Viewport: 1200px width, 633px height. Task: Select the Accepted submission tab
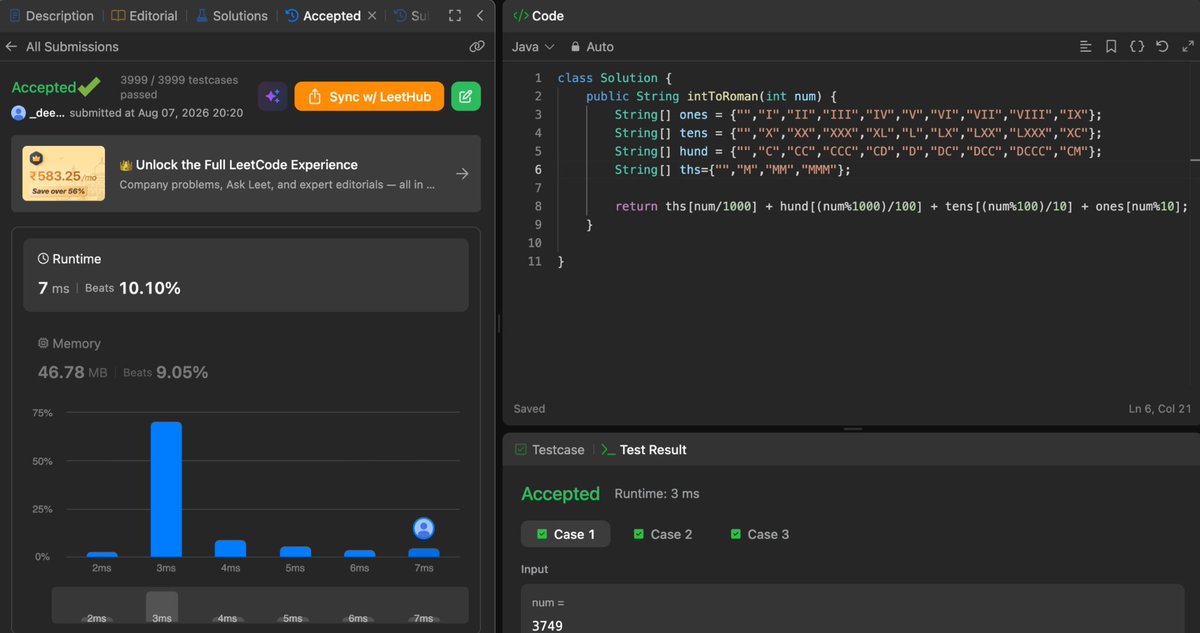[x=322, y=16]
